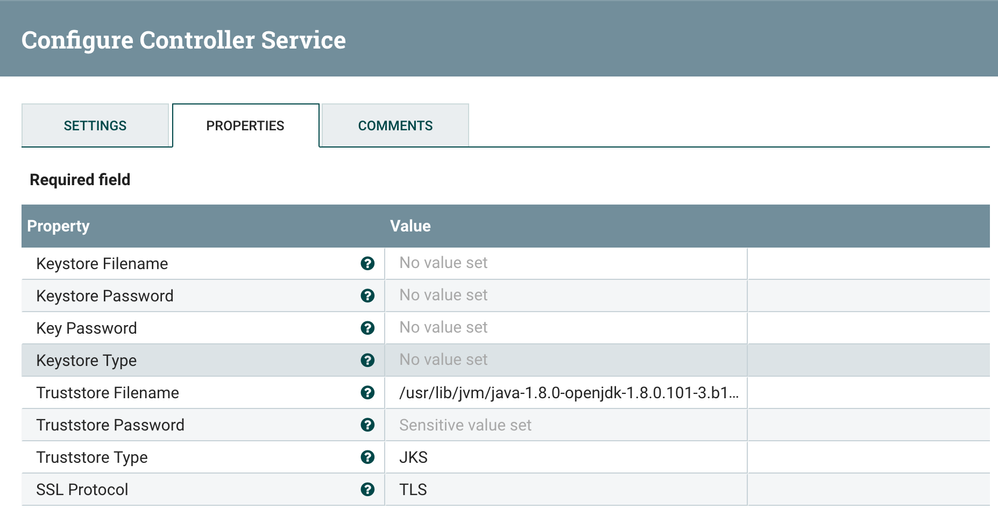
Task: Click help icon beside Keystore Password
Action: [x=367, y=296]
